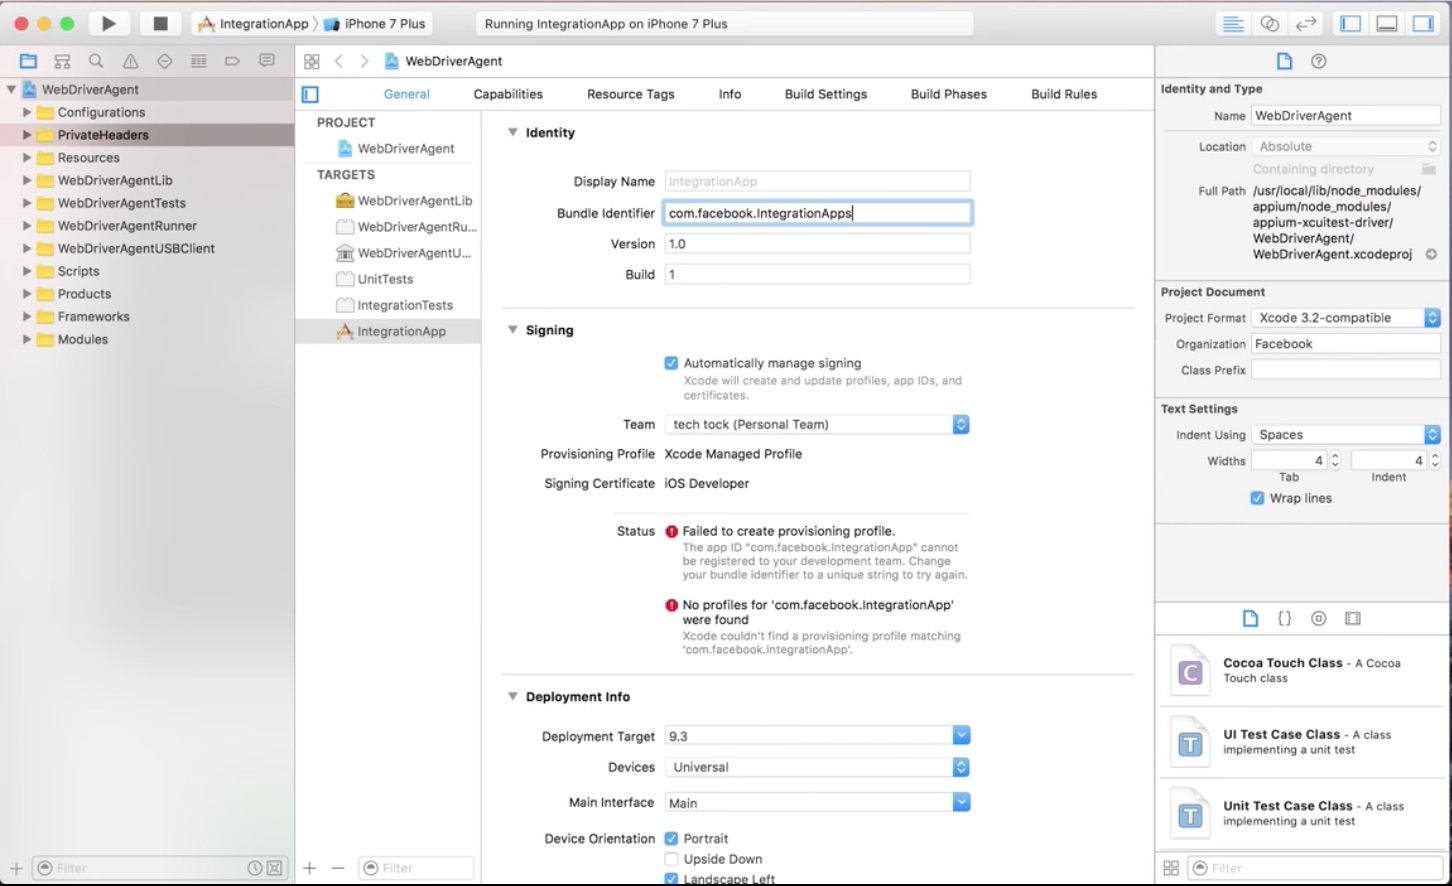Reveal the full path in Finder arrow

(1431, 254)
